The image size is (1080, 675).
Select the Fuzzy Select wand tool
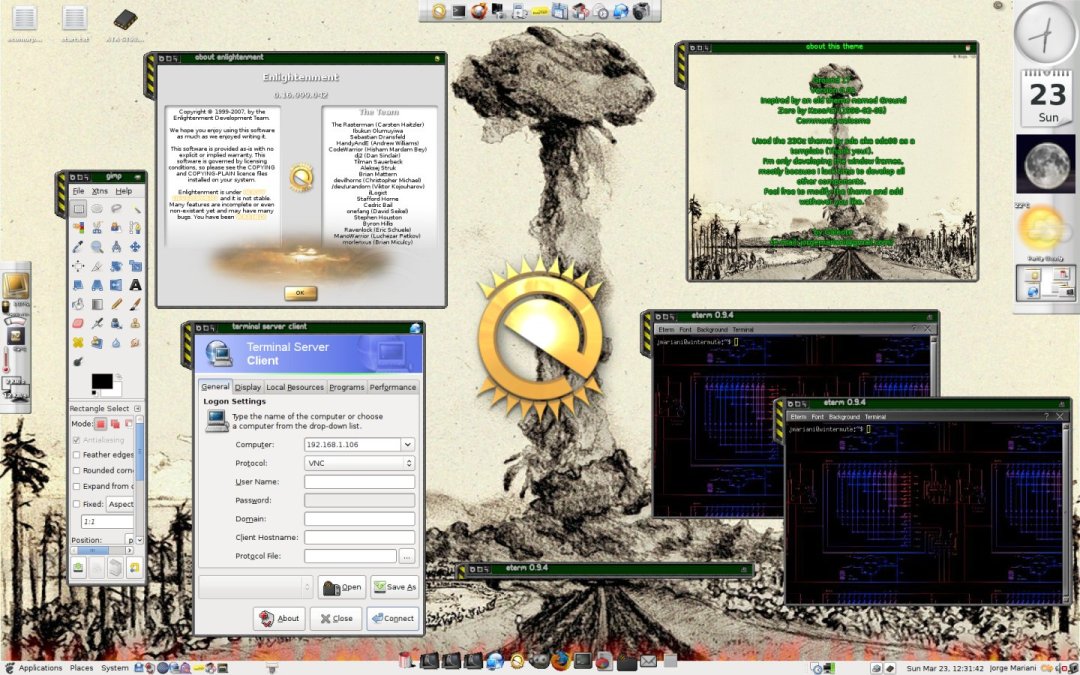coord(136,209)
